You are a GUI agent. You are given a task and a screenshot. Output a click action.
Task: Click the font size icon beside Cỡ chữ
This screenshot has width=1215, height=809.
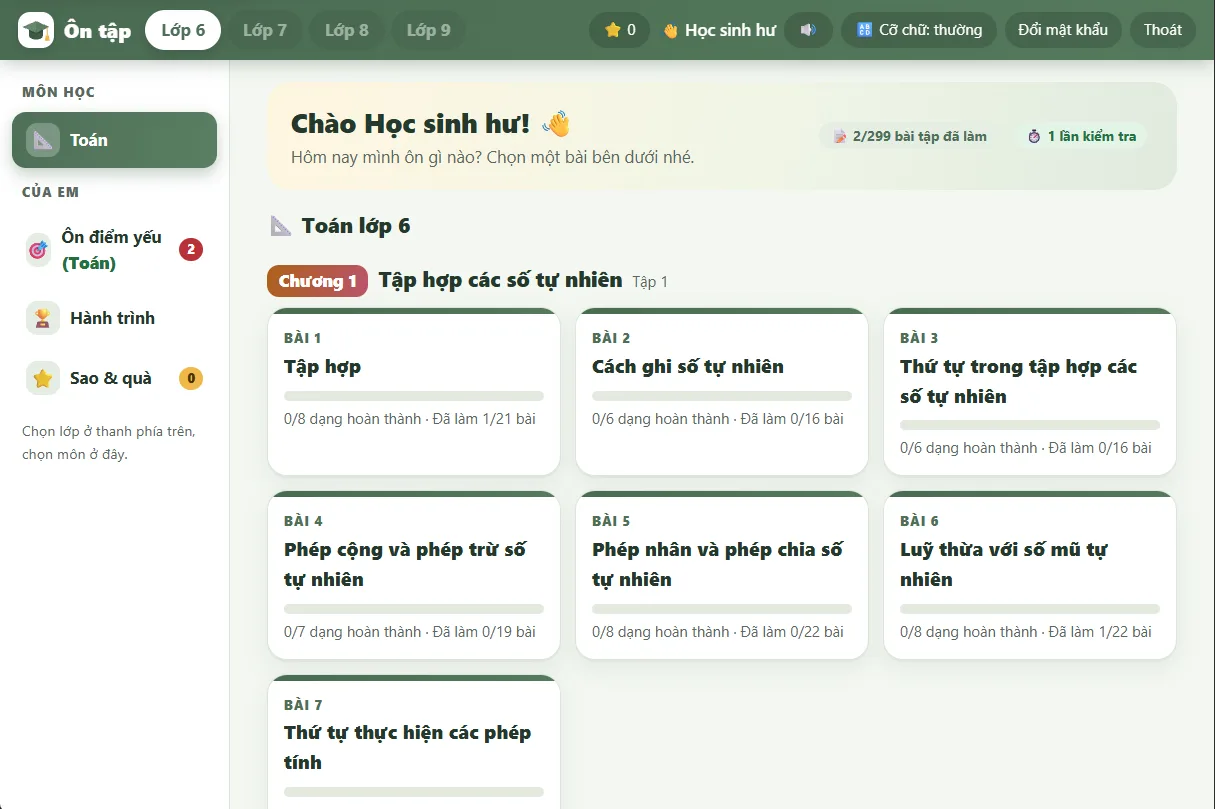pos(865,30)
